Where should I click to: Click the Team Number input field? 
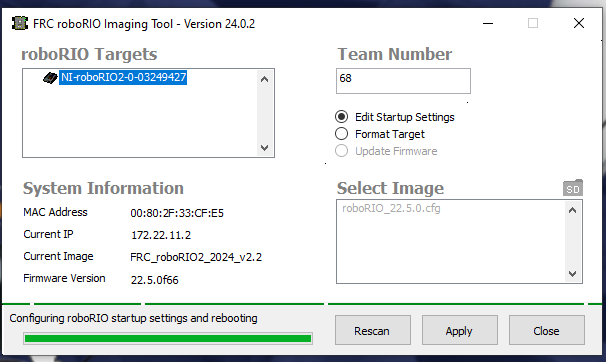coord(403,81)
